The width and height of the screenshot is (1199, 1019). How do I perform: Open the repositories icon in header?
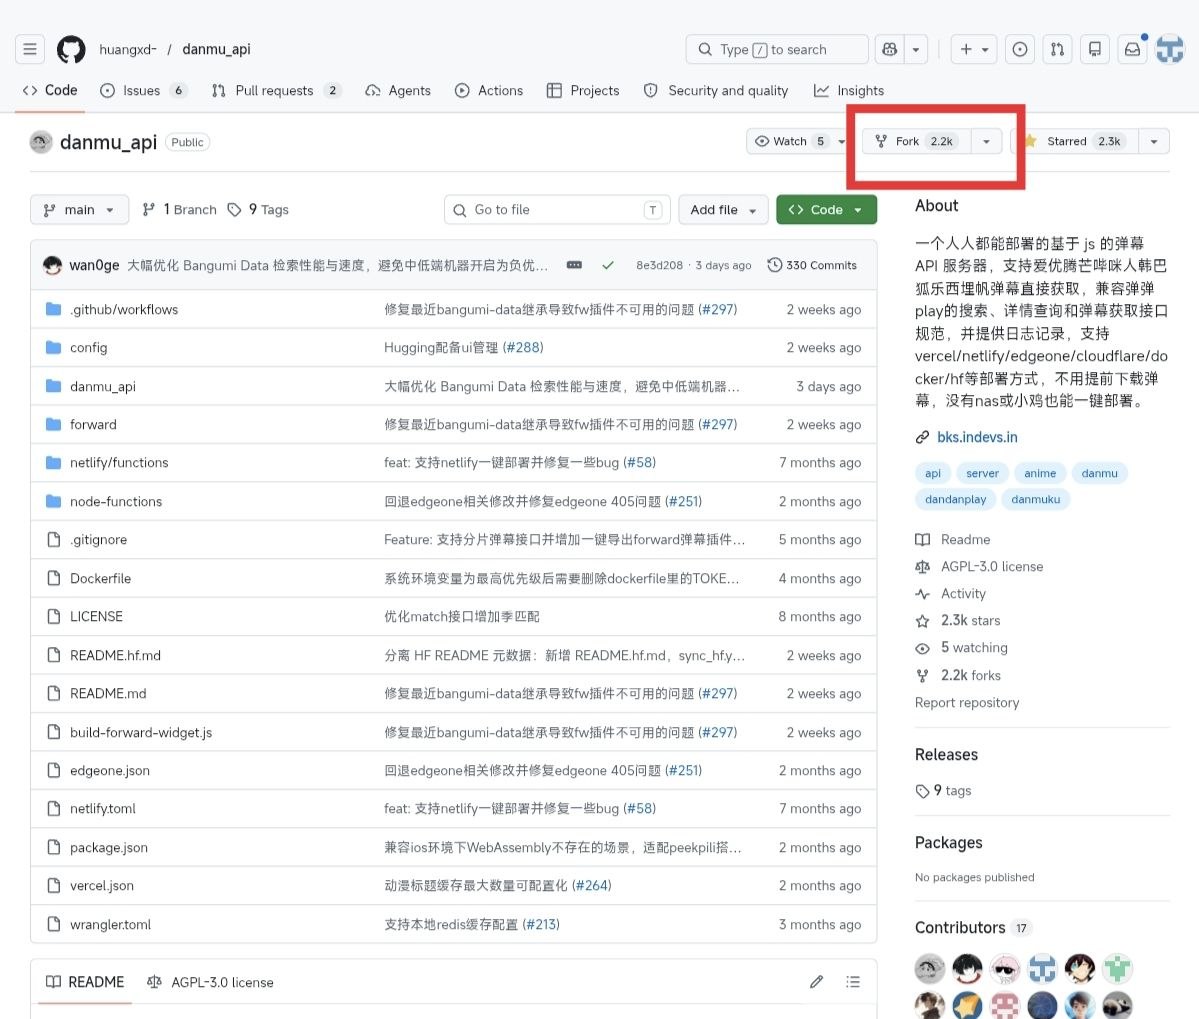(x=1095, y=50)
